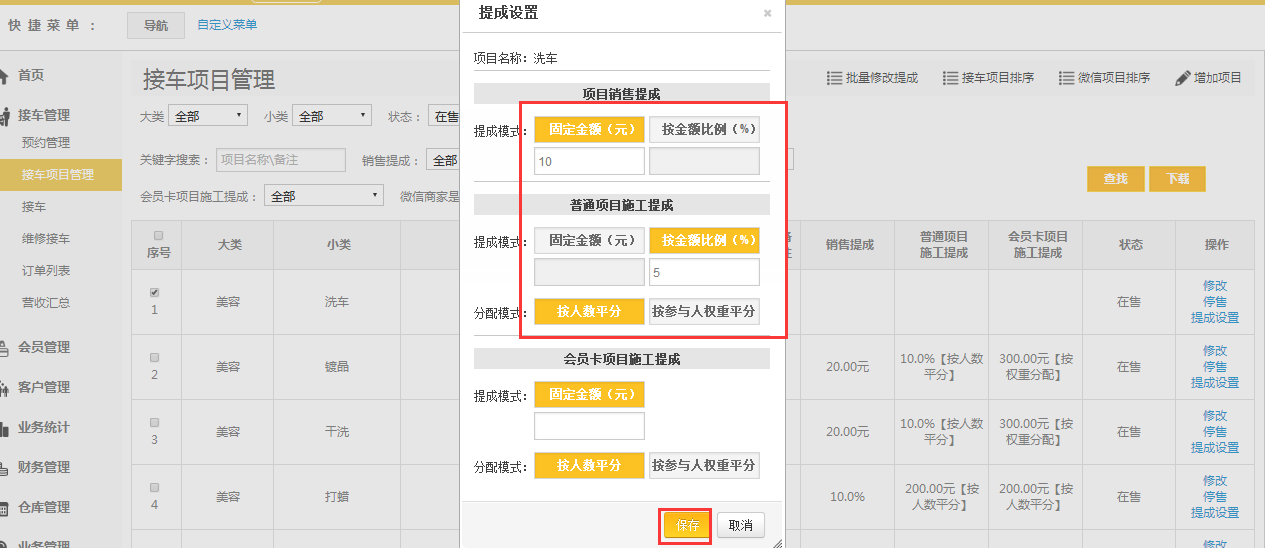Click the 财务管理 sidebar icon
The height and width of the screenshot is (548, 1265).
(5, 468)
